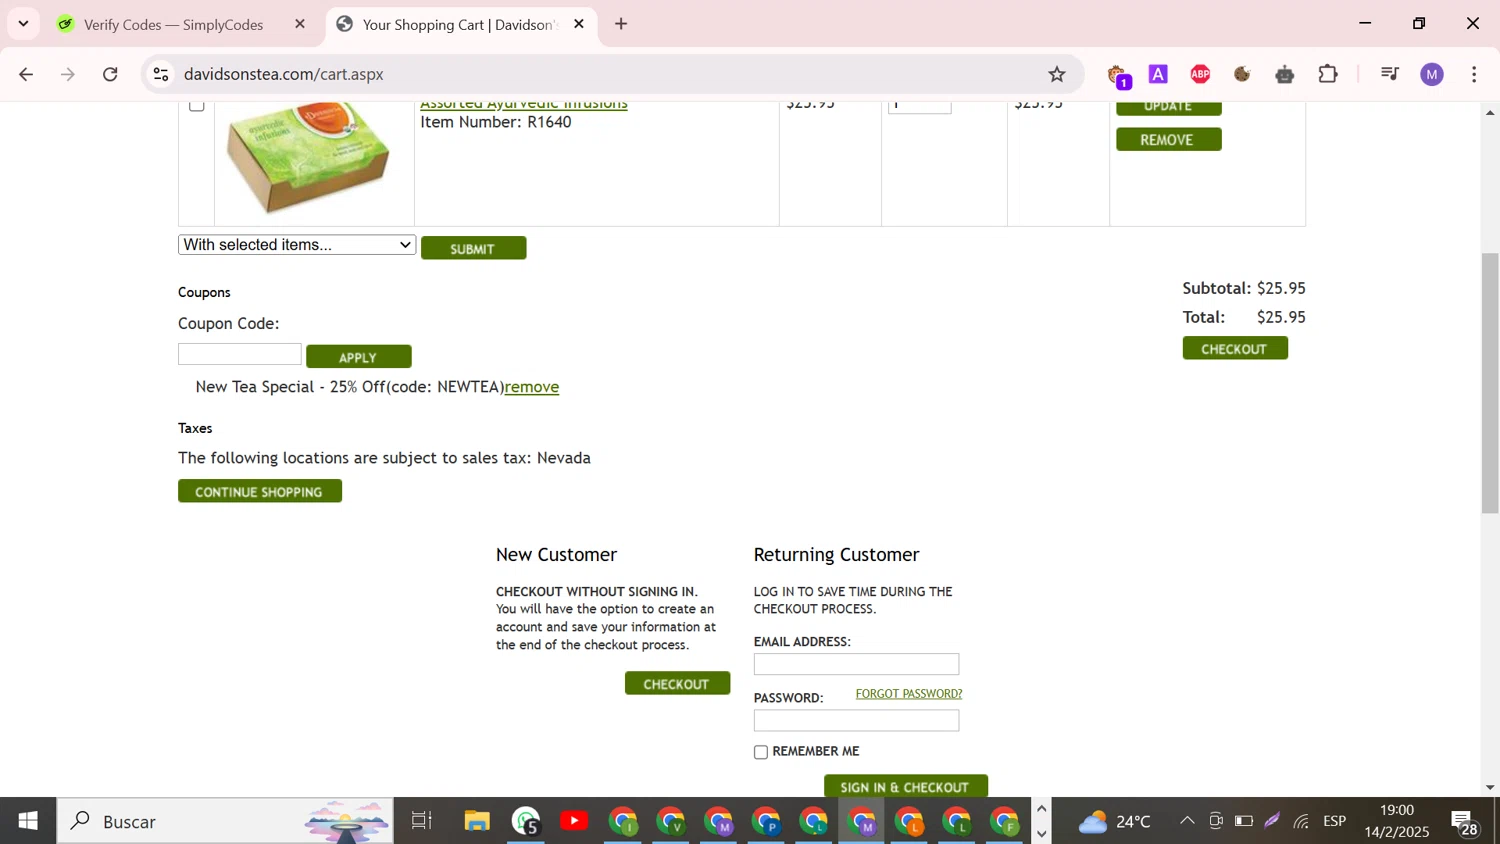Open the Windows Start menu
The width and height of the screenshot is (1500, 844).
tap(27, 821)
